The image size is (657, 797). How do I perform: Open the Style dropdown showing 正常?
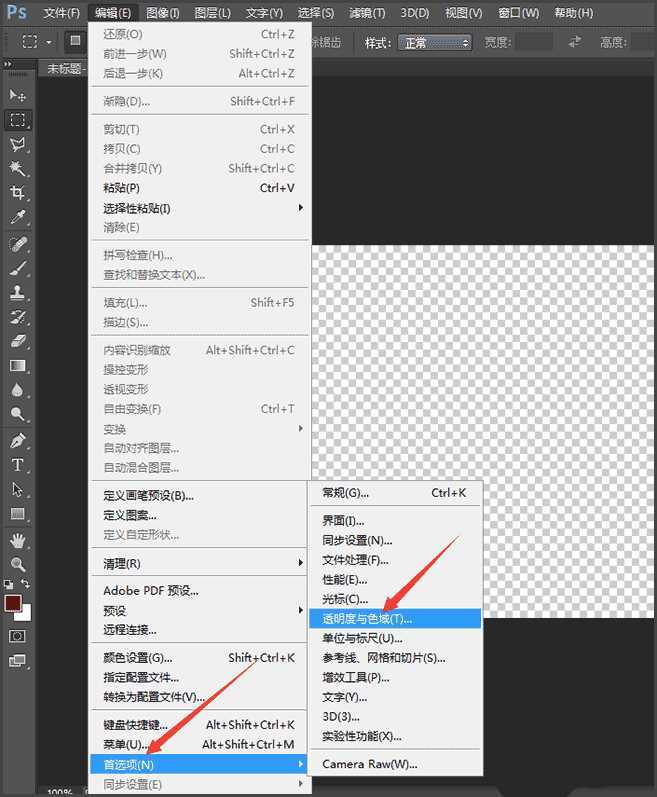[x=434, y=43]
